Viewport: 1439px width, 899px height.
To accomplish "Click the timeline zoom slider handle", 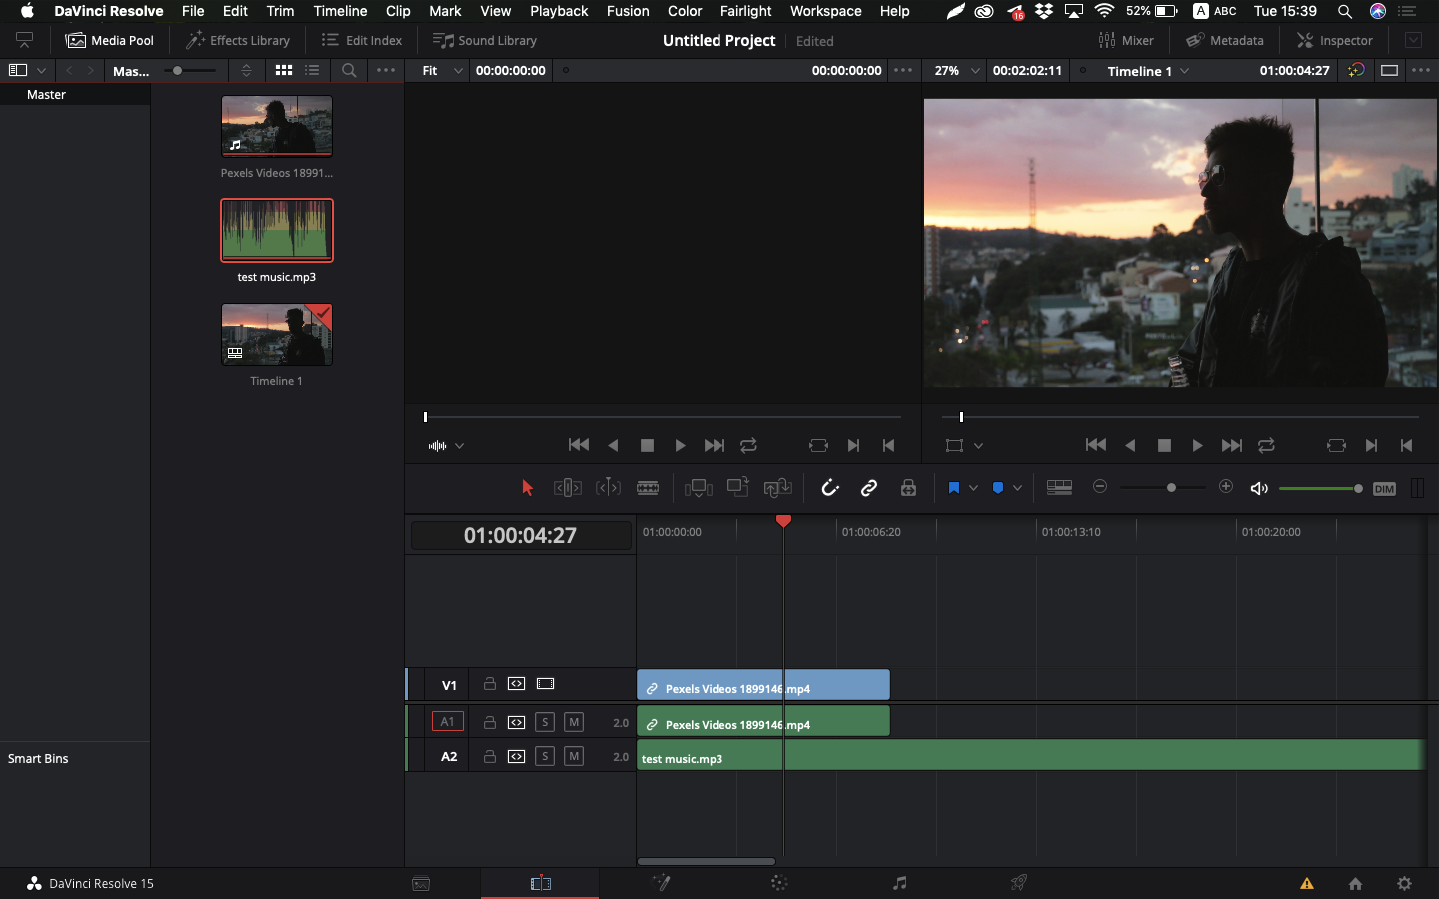I will tap(1171, 488).
